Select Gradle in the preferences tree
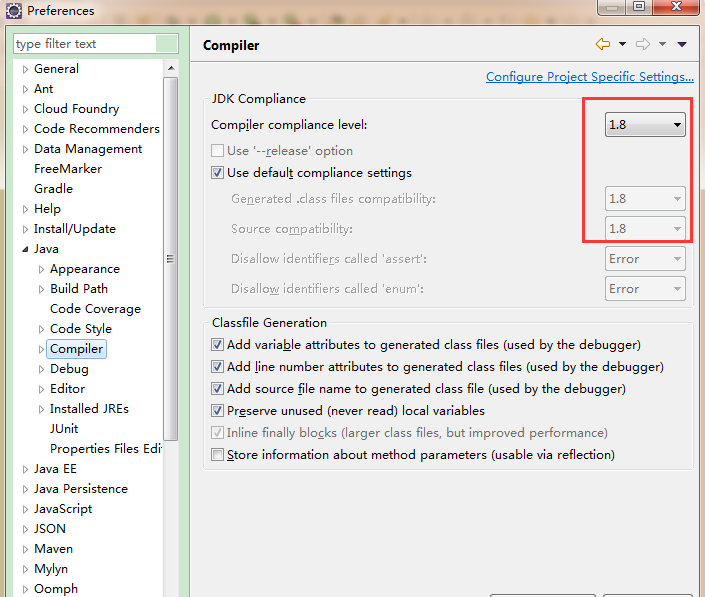 [x=54, y=189]
